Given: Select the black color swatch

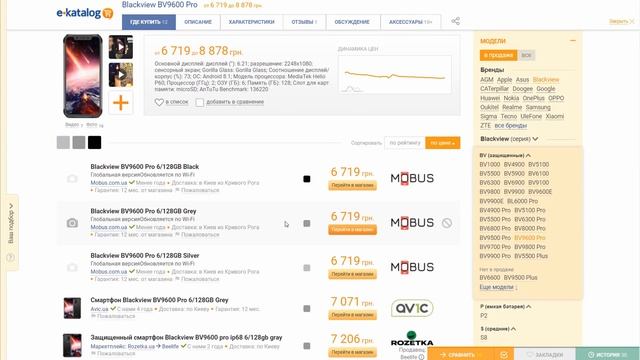Looking at the screenshot, I should [x=94, y=142].
